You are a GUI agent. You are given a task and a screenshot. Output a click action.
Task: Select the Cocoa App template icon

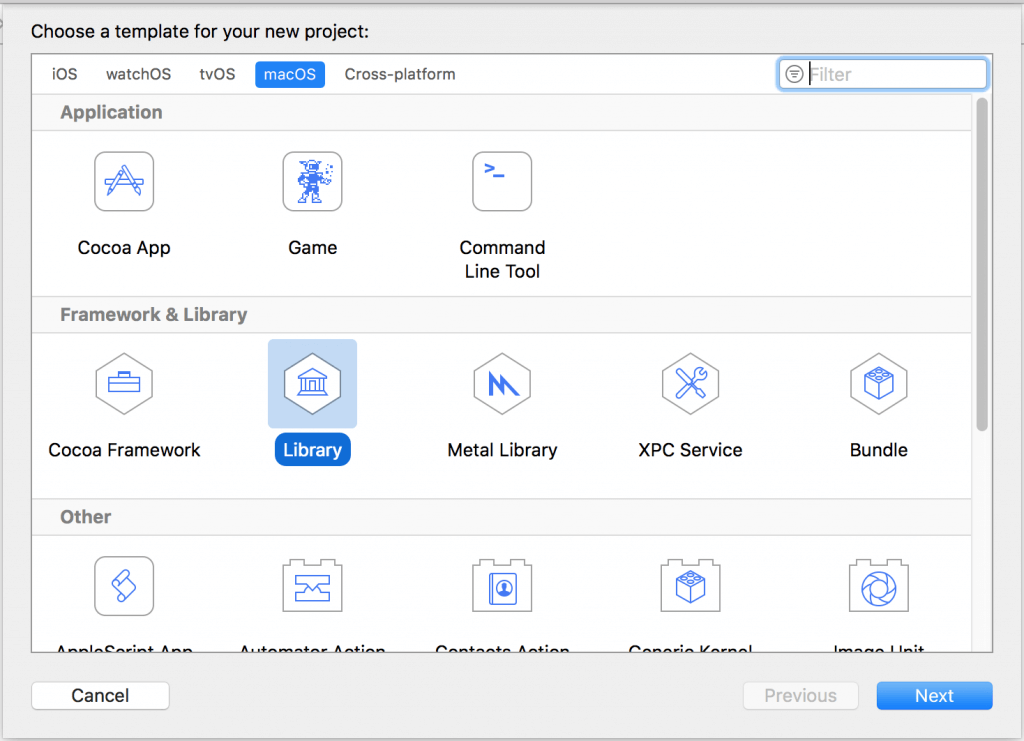pyautogui.click(x=124, y=181)
